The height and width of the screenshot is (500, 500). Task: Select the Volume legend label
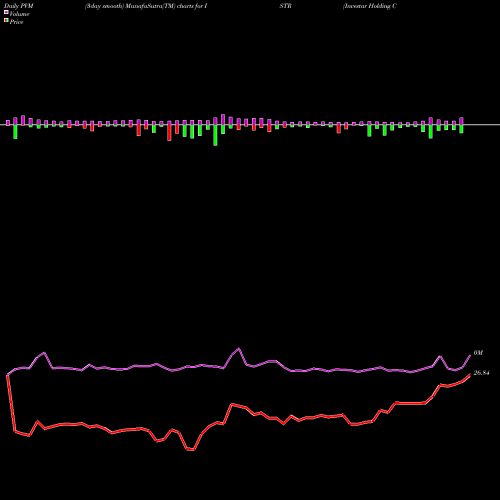[x=19, y=14]
